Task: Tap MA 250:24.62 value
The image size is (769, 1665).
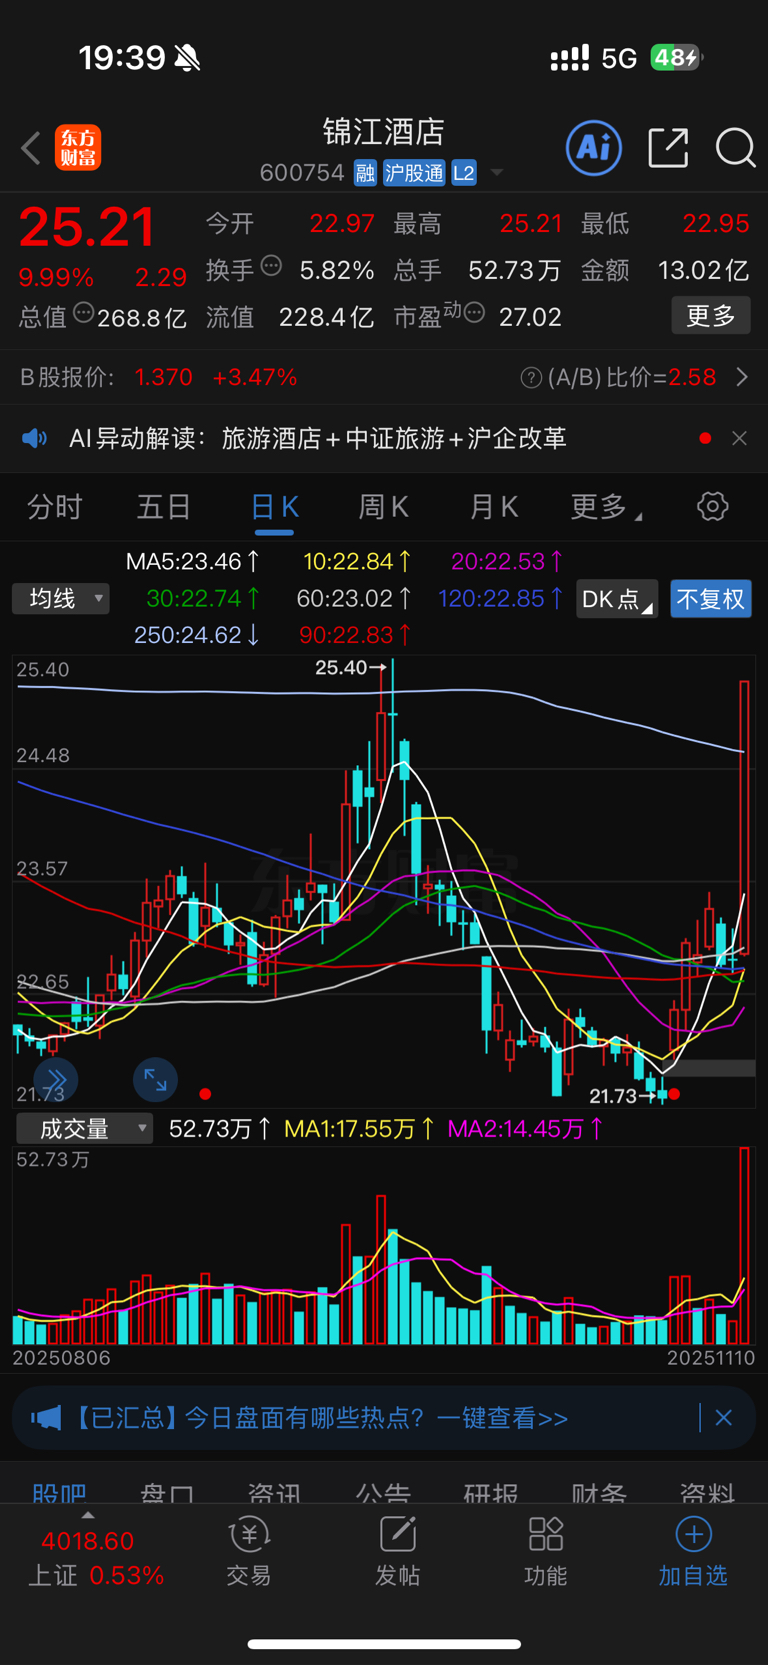Action: (x=197, y=635)
